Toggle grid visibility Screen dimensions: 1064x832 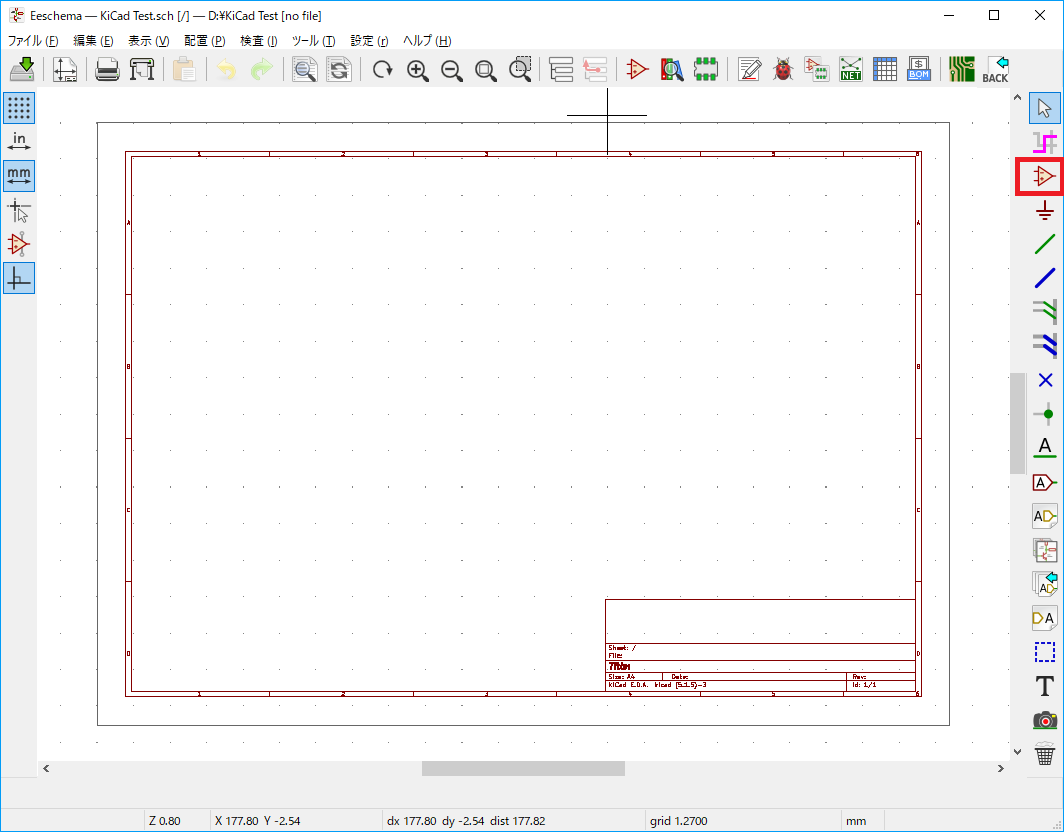pos(19,108)
